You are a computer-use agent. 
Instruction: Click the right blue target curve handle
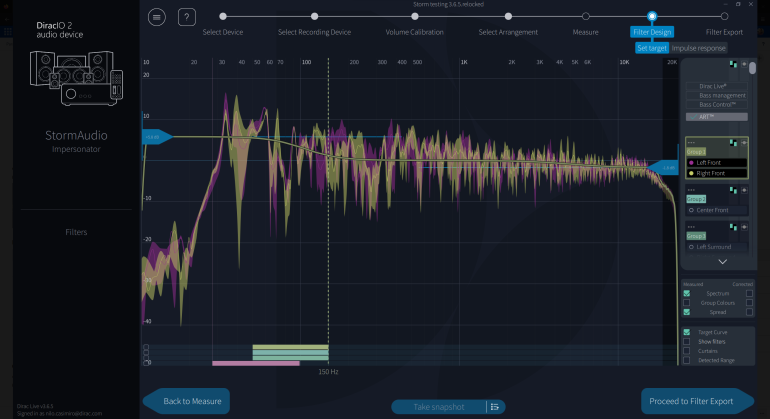point(665,168)
